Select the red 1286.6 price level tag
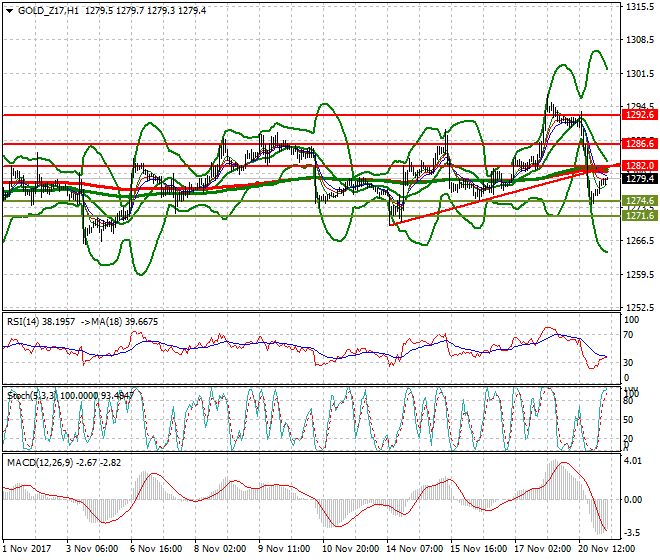The width and height of the screenshot is (660, 560). (x=638, y=144)
